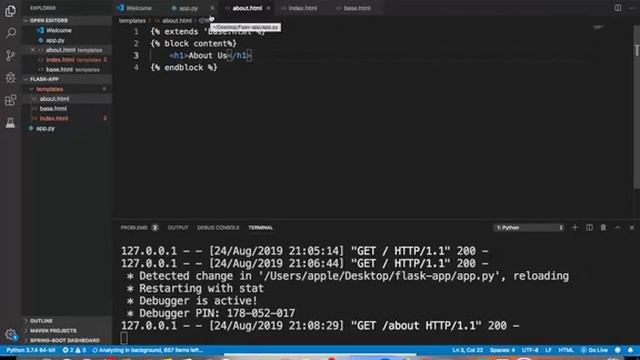Open the Source Control view
Viewport: 640px width, 360px height.
(x=11, y=56)
